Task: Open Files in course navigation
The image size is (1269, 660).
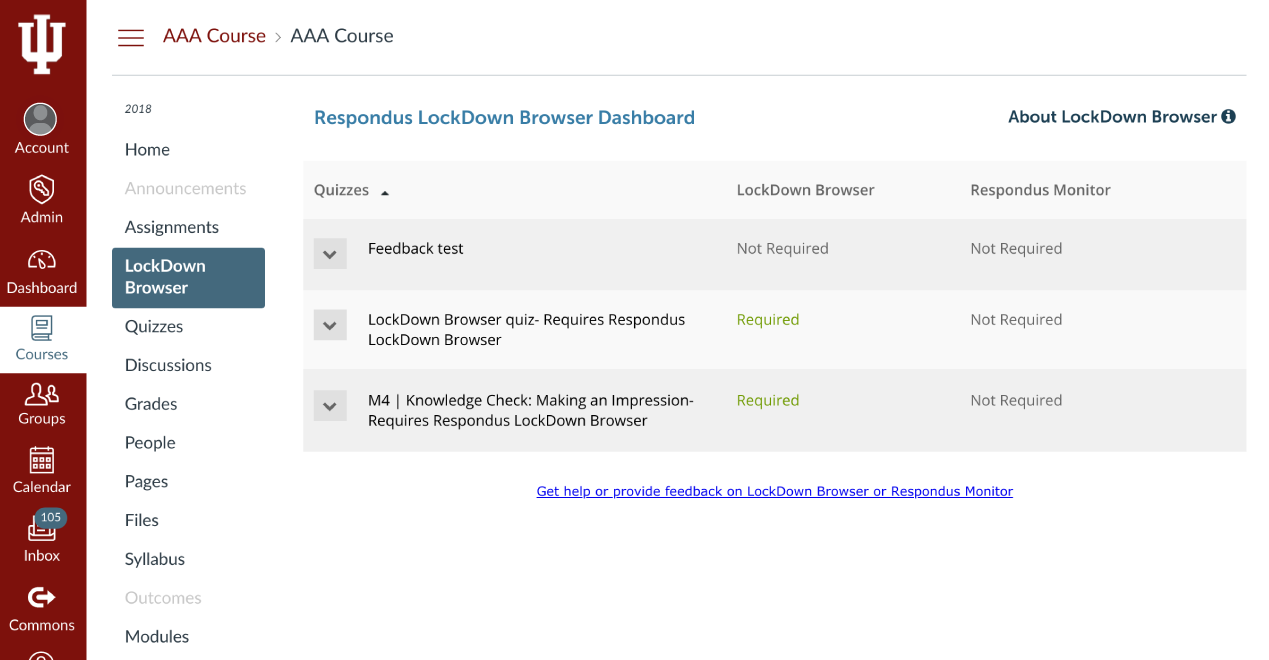Action: point(142,521)
